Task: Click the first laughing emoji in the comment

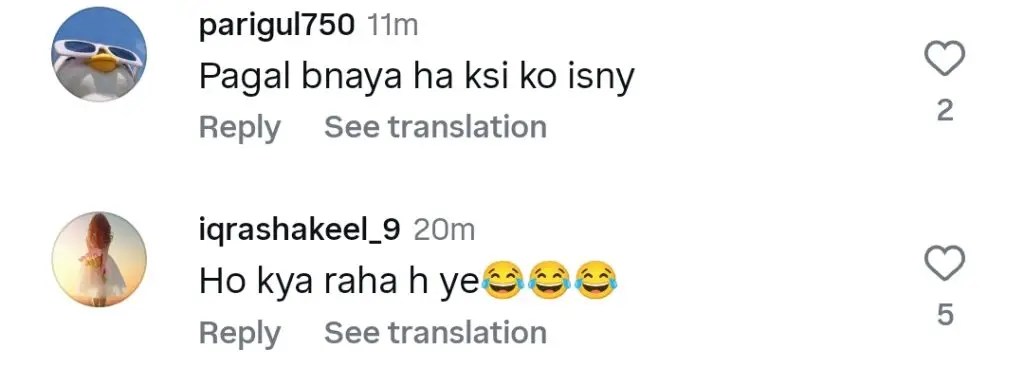Action: 502,280
